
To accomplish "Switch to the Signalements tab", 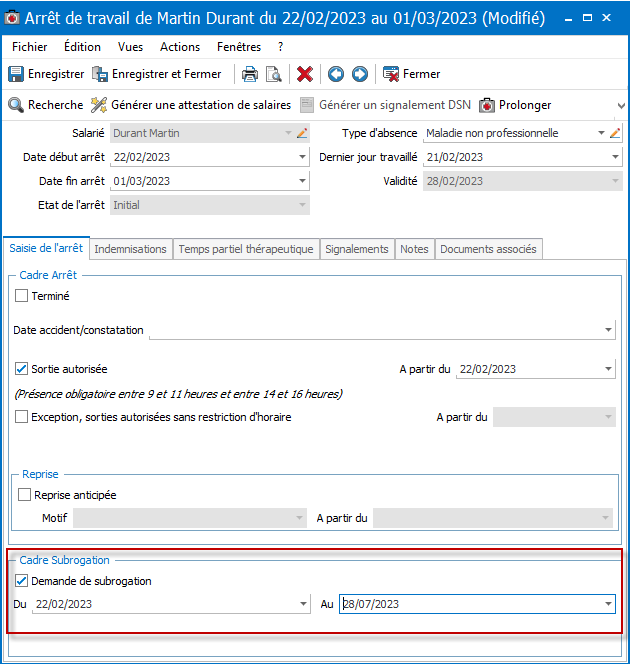I will (x=357, y=249).
